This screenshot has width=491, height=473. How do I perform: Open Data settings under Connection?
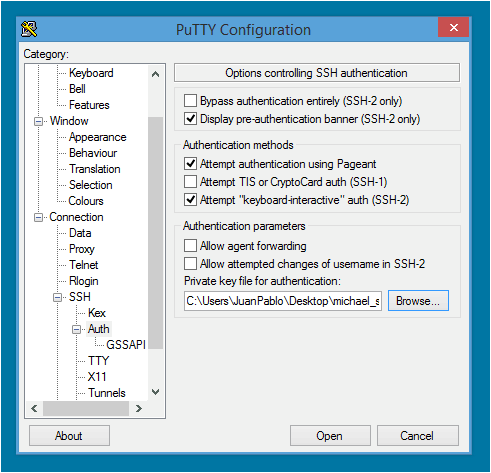point(80,233)
